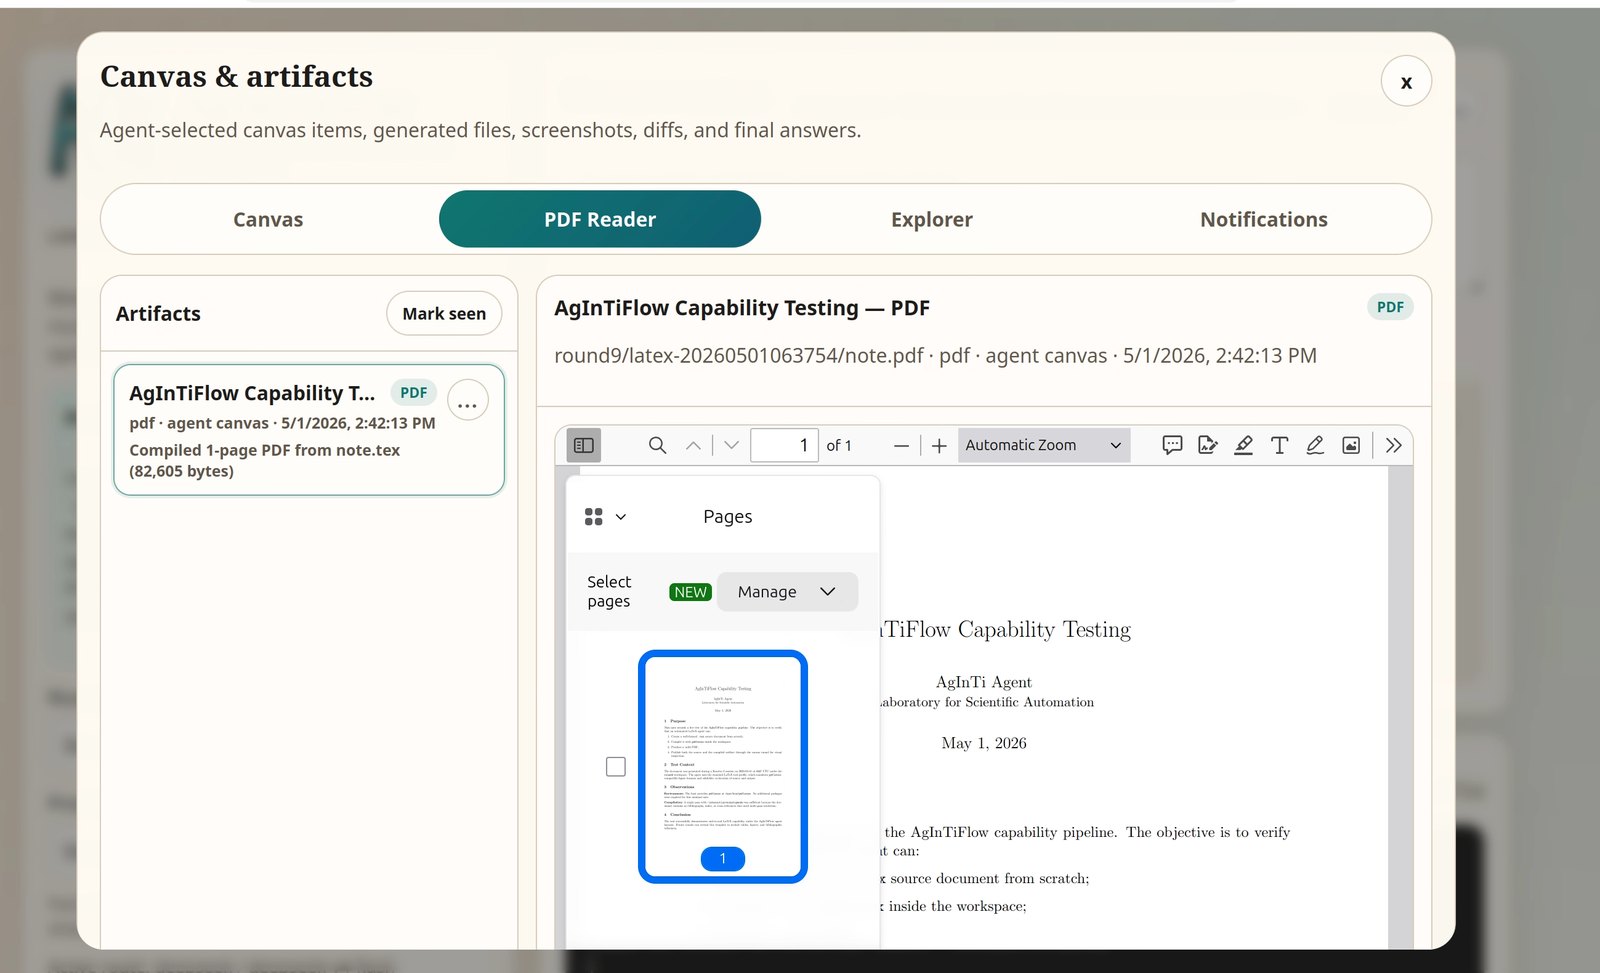Select the highlight tool
The image size is (1600, 973).
(1243, 445)
